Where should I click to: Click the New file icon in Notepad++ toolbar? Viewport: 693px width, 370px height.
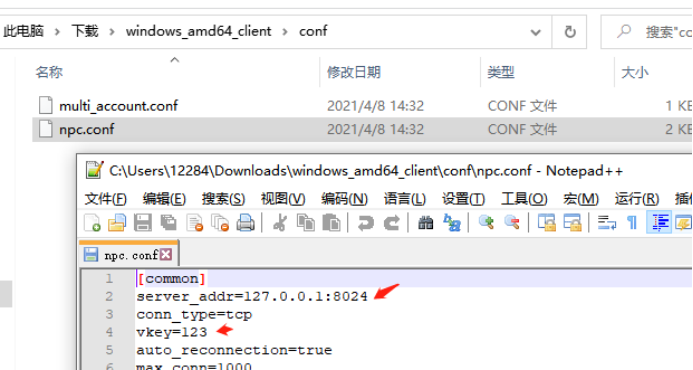[x=92, y=222]
